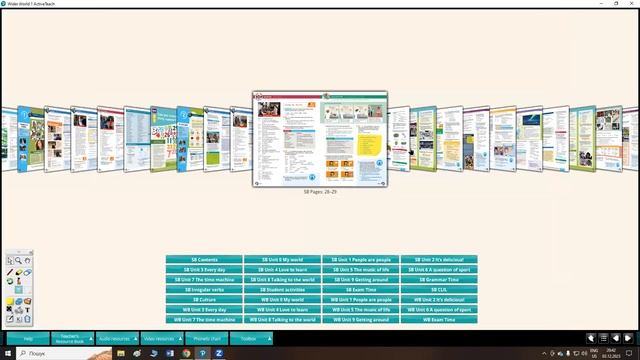This screenshot has height=360, width=640.
Task: Click the notepad edit tool icon
Action: [x=10, y=319]
